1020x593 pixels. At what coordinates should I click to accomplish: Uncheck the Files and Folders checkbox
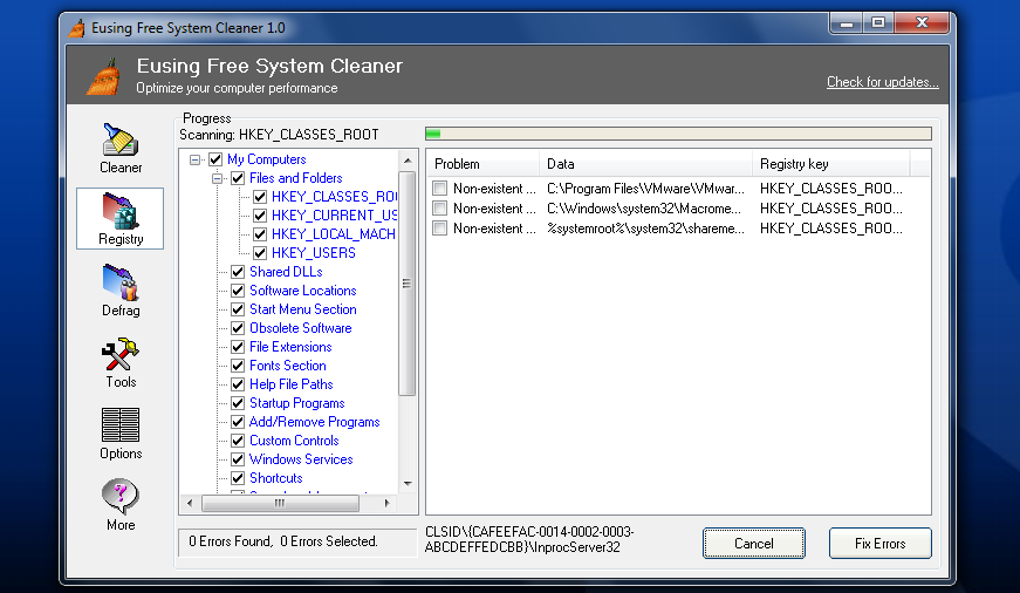[x=237, y=178]
